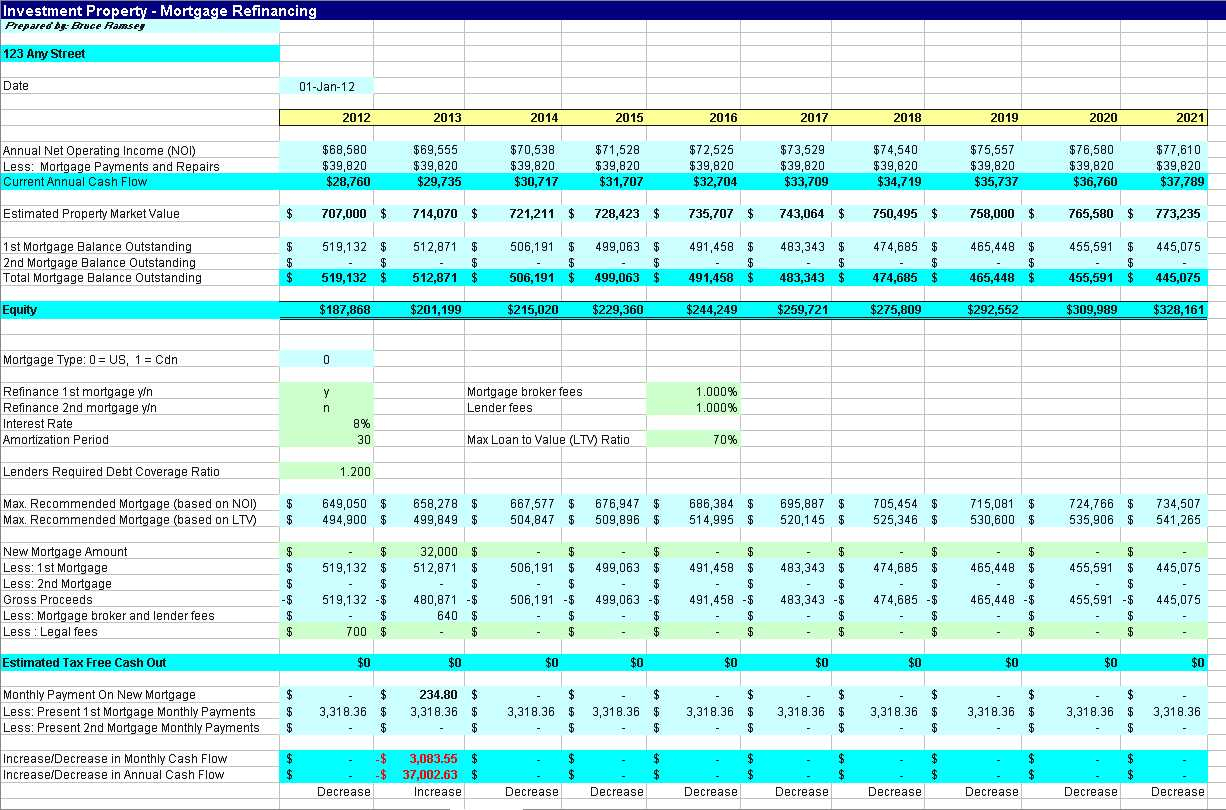
Task: Click the 2021 column year header
Action: [1189, 117]
